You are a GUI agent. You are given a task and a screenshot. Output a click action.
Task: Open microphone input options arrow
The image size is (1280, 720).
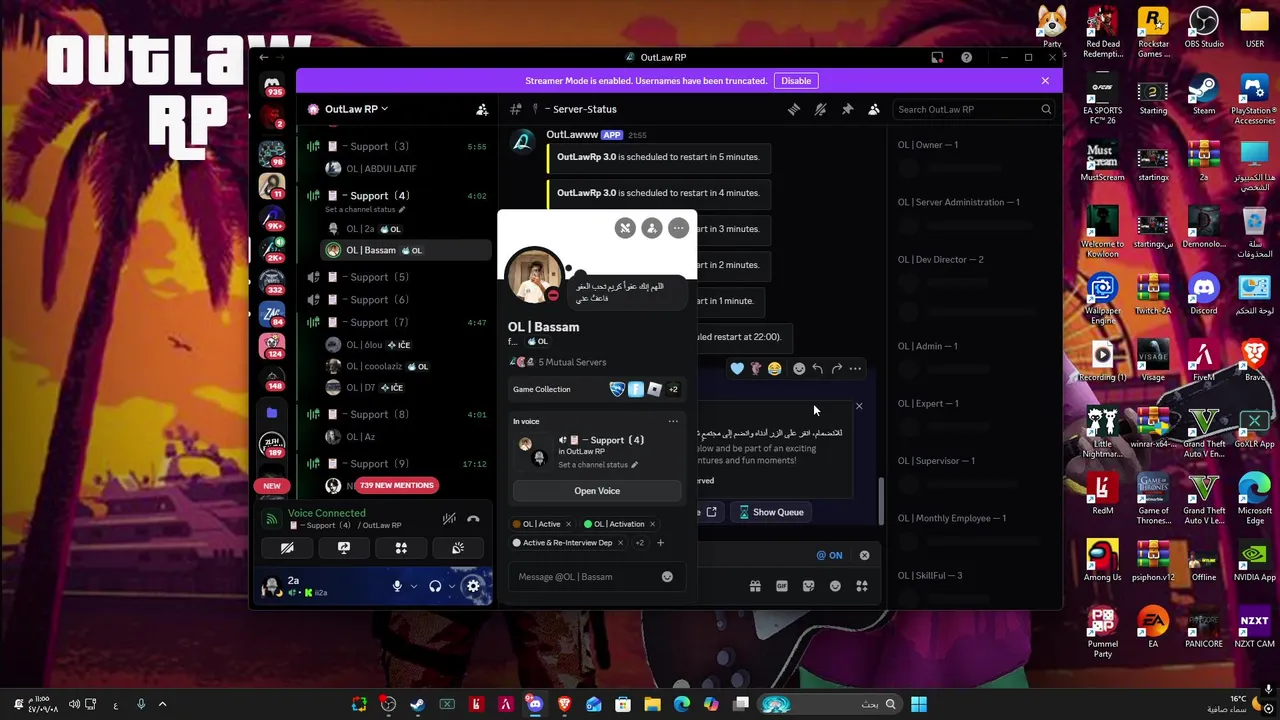click(x=413, y=586)
